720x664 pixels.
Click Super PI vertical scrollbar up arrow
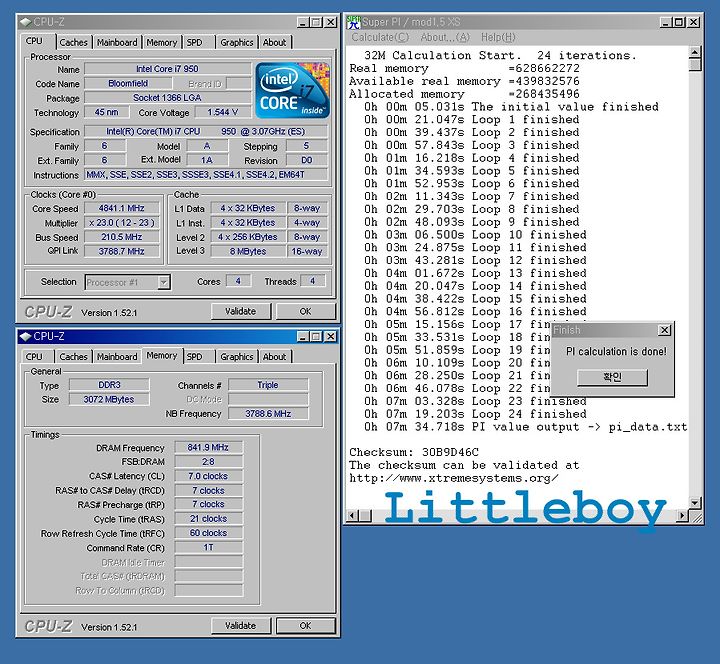[695, 52]
